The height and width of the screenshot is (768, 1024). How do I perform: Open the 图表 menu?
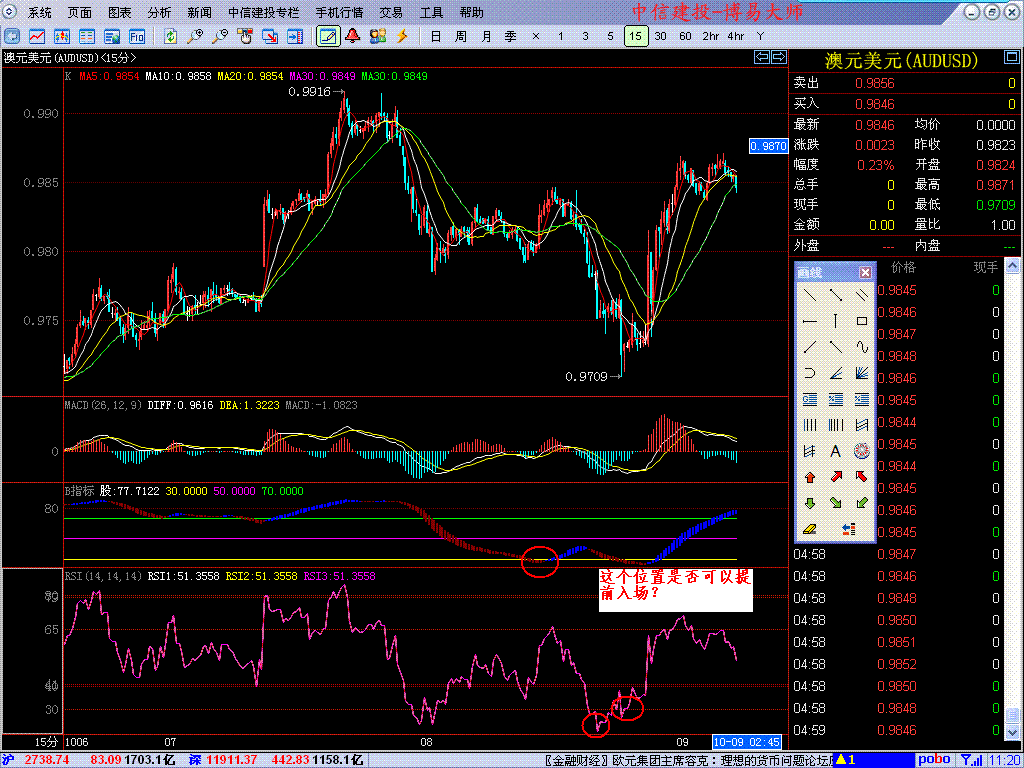[x=120, y=12]
